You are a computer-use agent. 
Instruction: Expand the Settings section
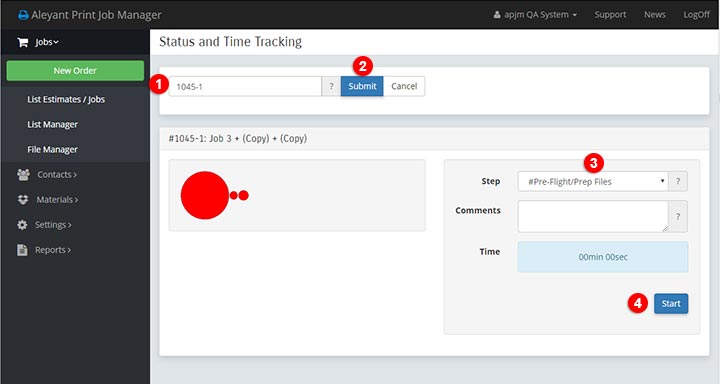click(53, 225)
